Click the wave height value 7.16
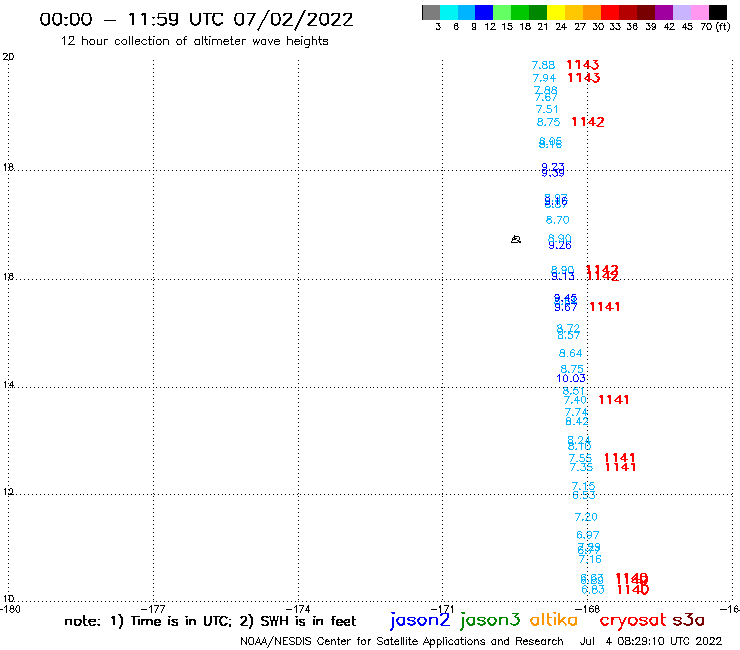 click(x=590, y=559)
